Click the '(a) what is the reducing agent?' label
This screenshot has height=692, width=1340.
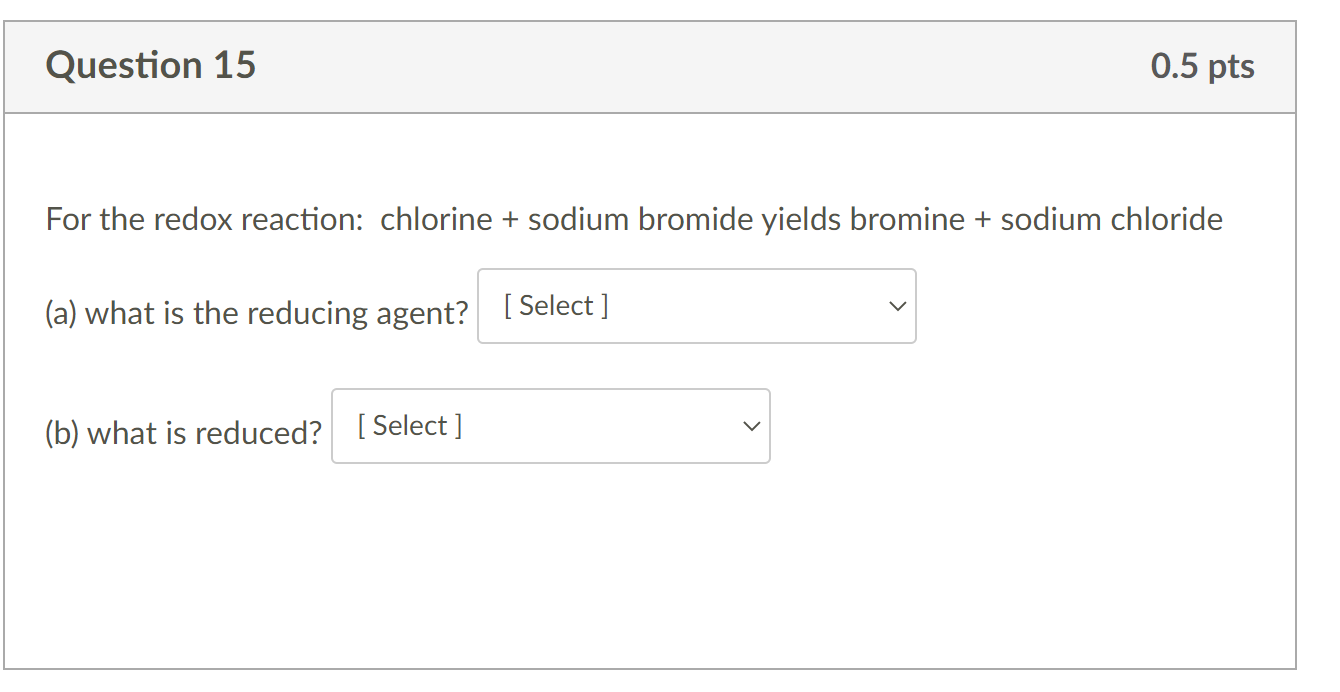(257, 313)
